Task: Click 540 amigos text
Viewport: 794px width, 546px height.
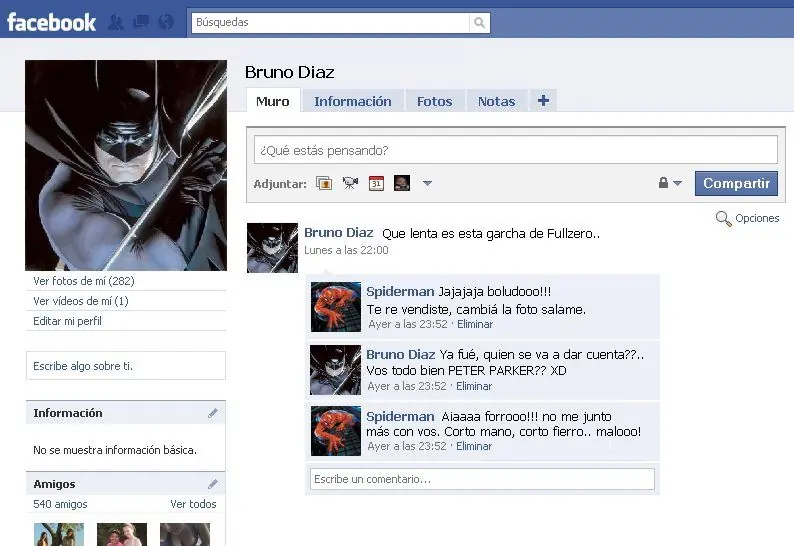Action: tap(60, 504)
